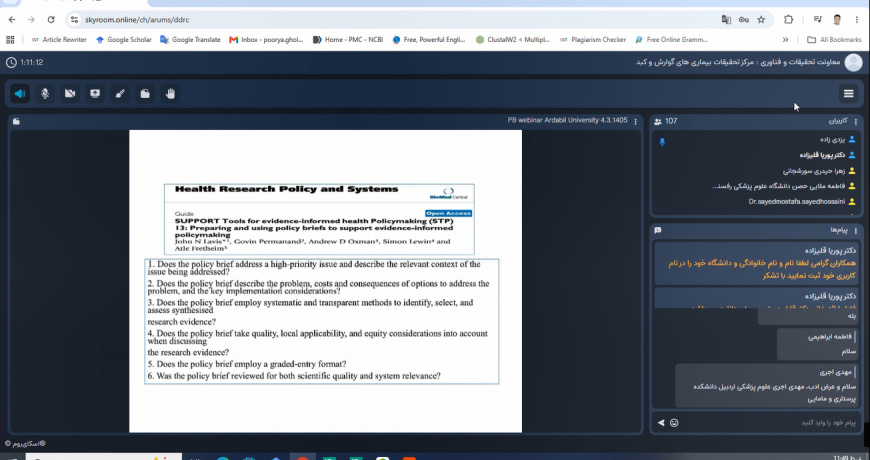This screenshot has height=460, width=870.
Task: Open Google Scholar bookmark
Action: point(124,39)
